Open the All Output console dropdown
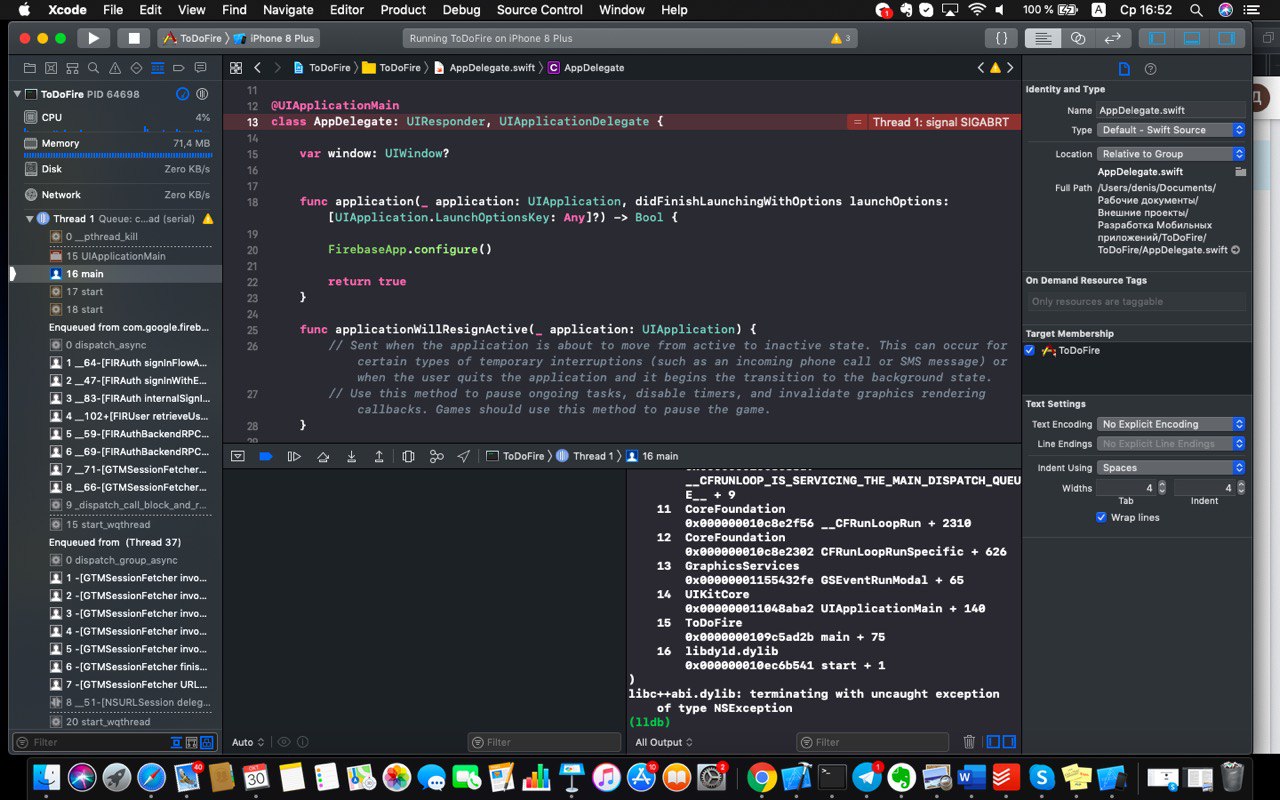Viewport: 1280px width, 800px height. click(664, 742)
